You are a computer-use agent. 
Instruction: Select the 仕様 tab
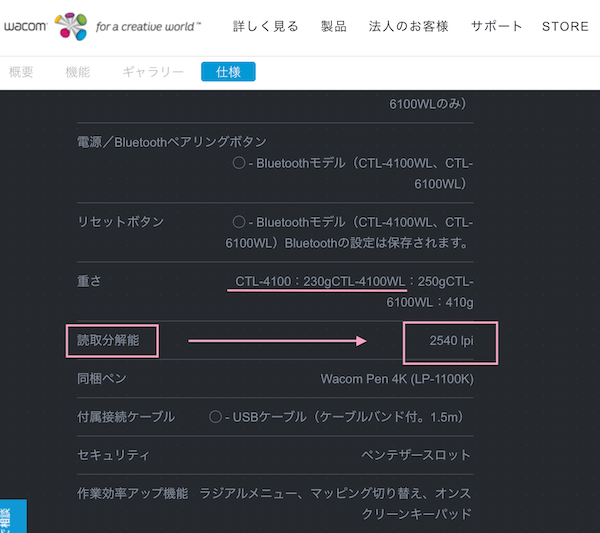click(x=228, y=72)
